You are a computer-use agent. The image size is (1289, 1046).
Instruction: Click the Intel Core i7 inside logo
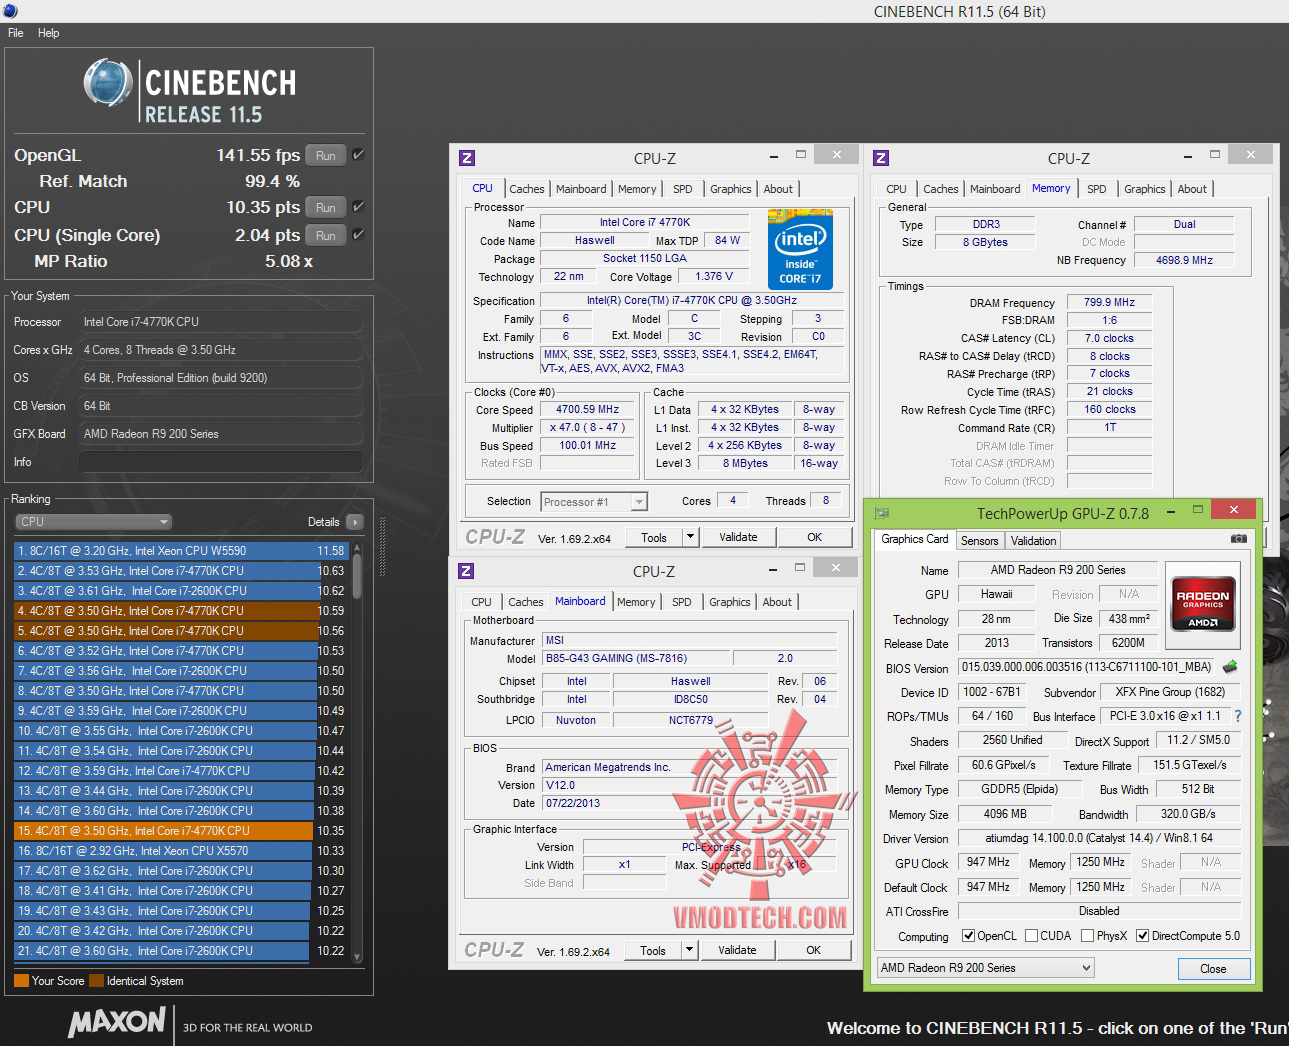(x=800, y=249)
